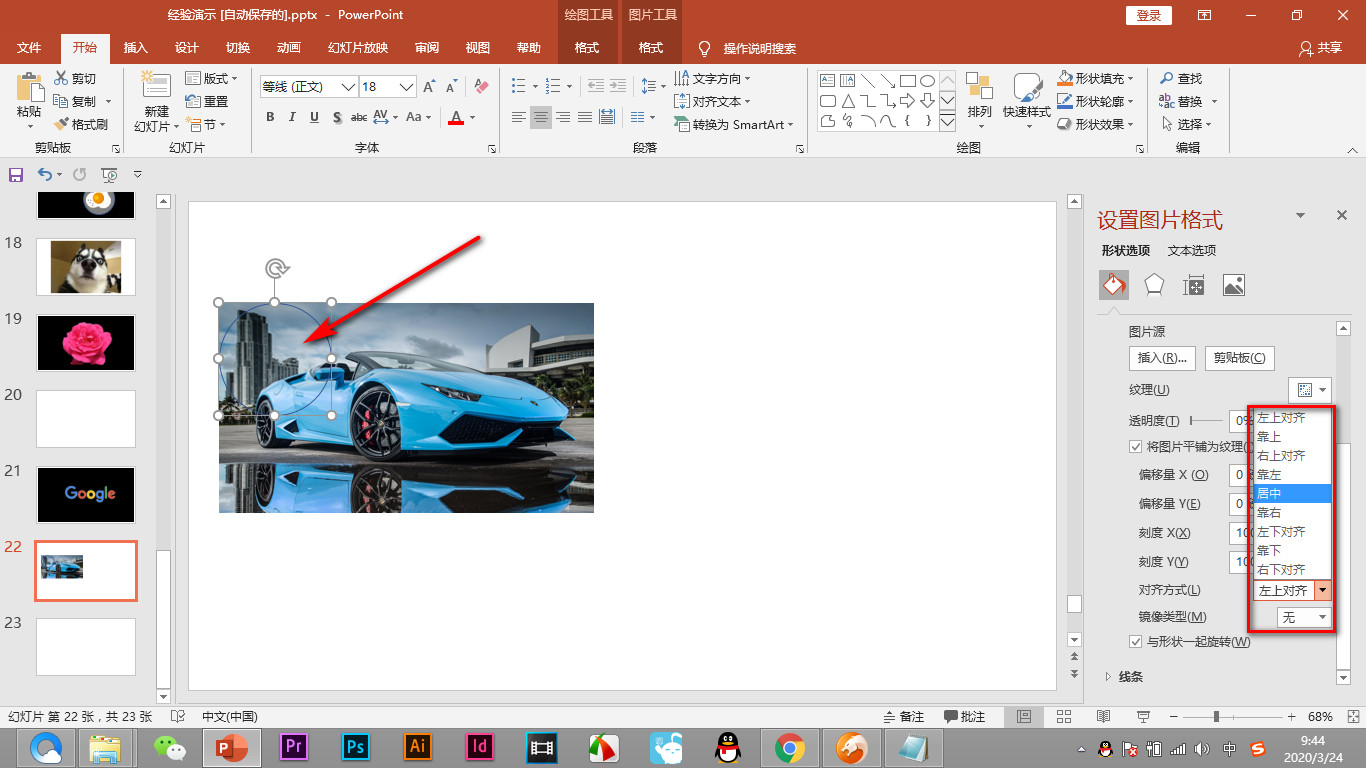Click the clear formatting eraser icon
Image resolution: width=1366 pixels, height=768 pixels.
[x=481, y=87]
